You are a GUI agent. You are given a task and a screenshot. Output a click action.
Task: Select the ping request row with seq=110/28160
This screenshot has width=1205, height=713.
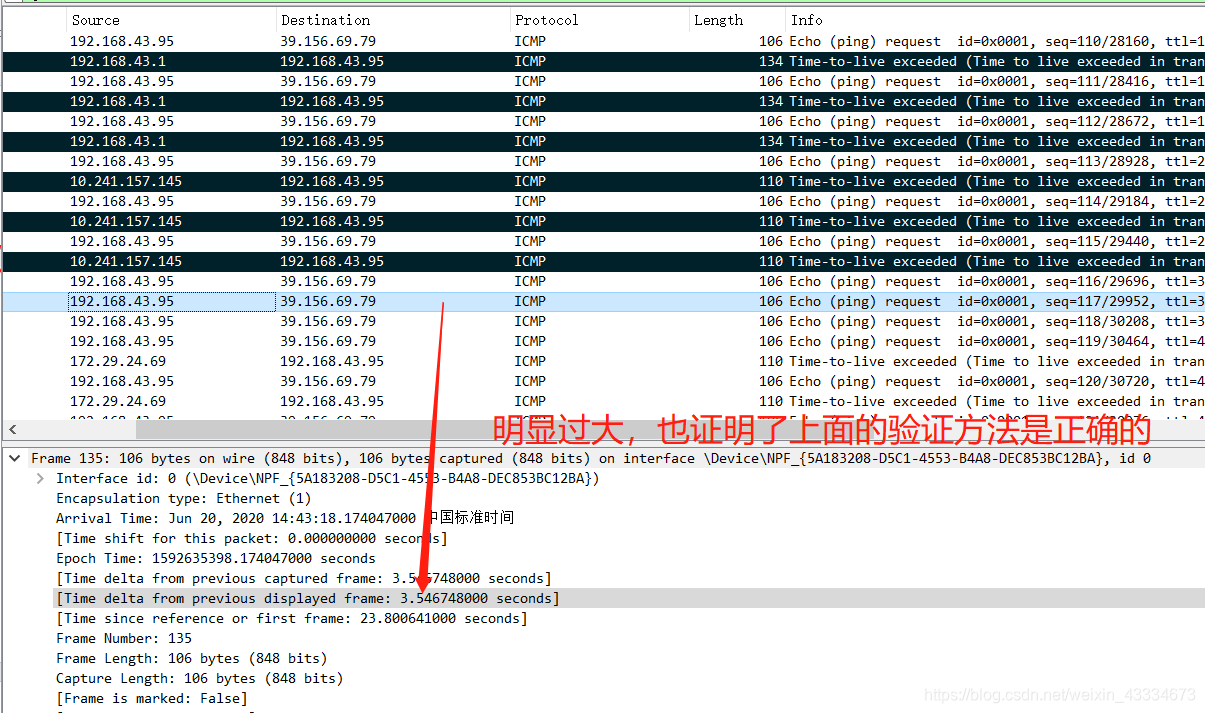[x=602, y=41]
